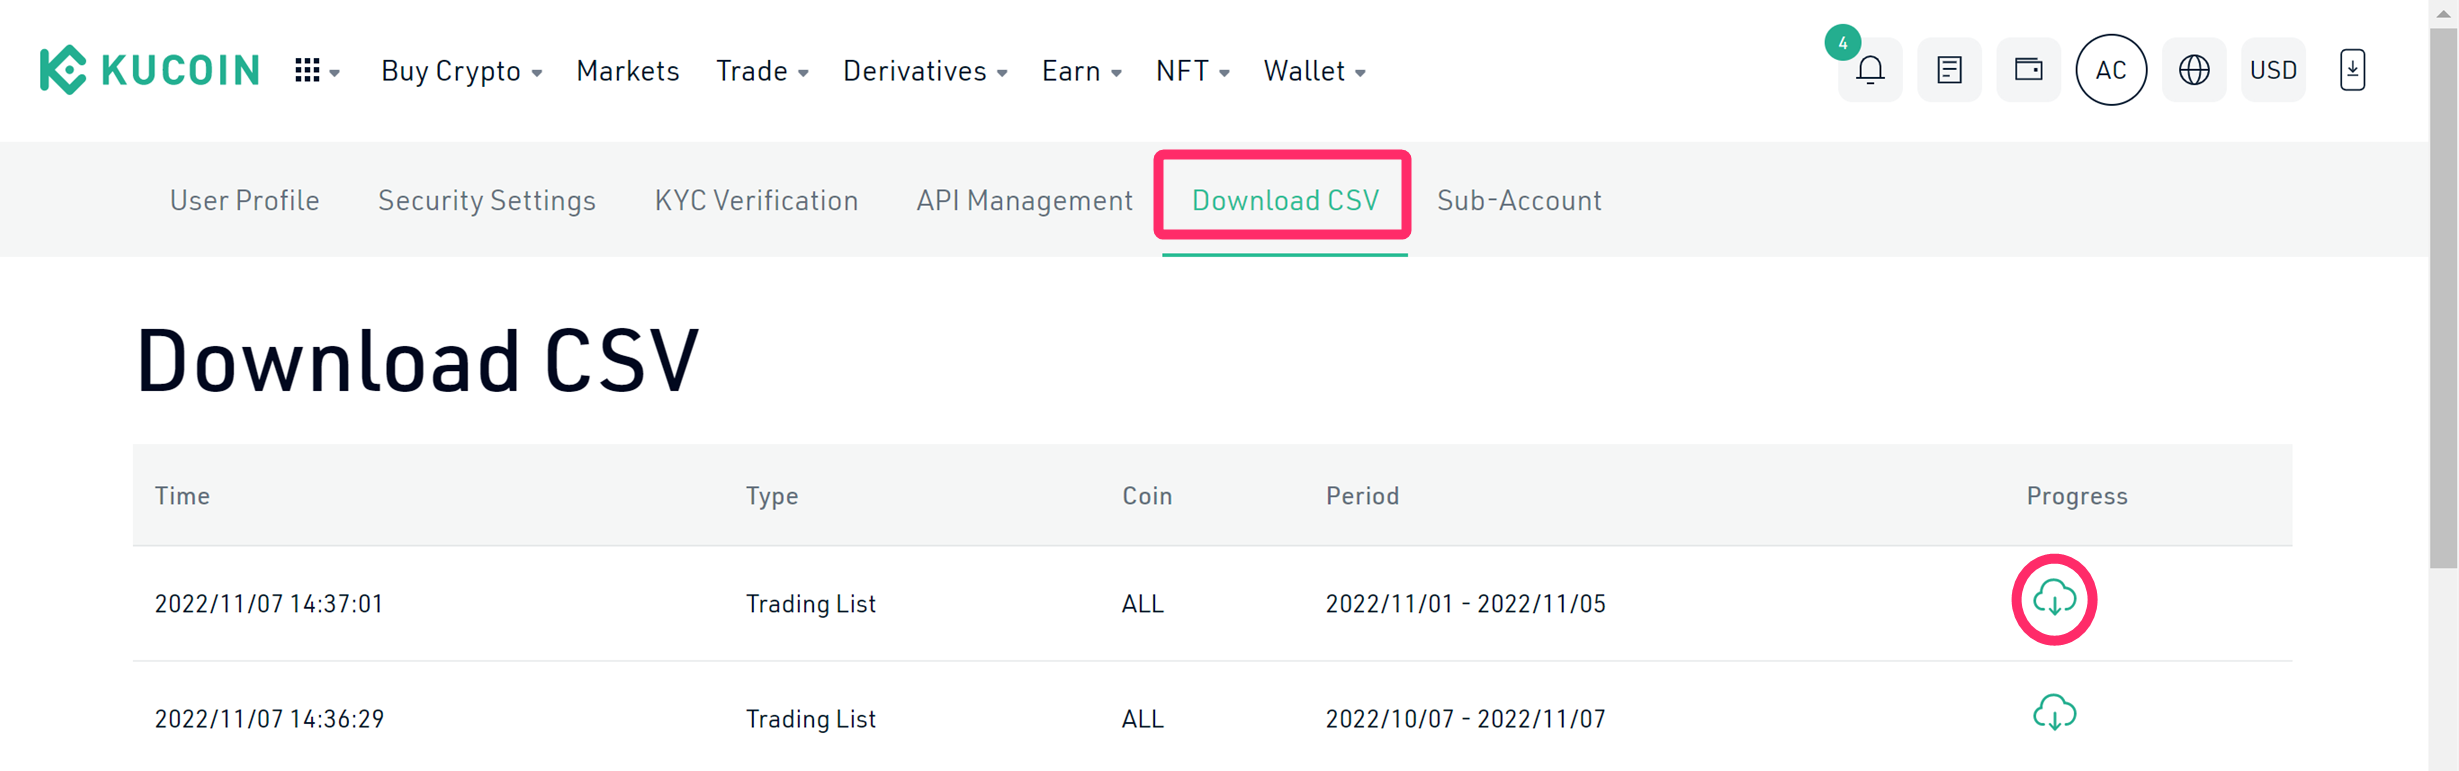2459x771 pixels.
Task: Download CSV for period 2022/10/07 - 2022/11/07
Action: (x=2054, y=713)
